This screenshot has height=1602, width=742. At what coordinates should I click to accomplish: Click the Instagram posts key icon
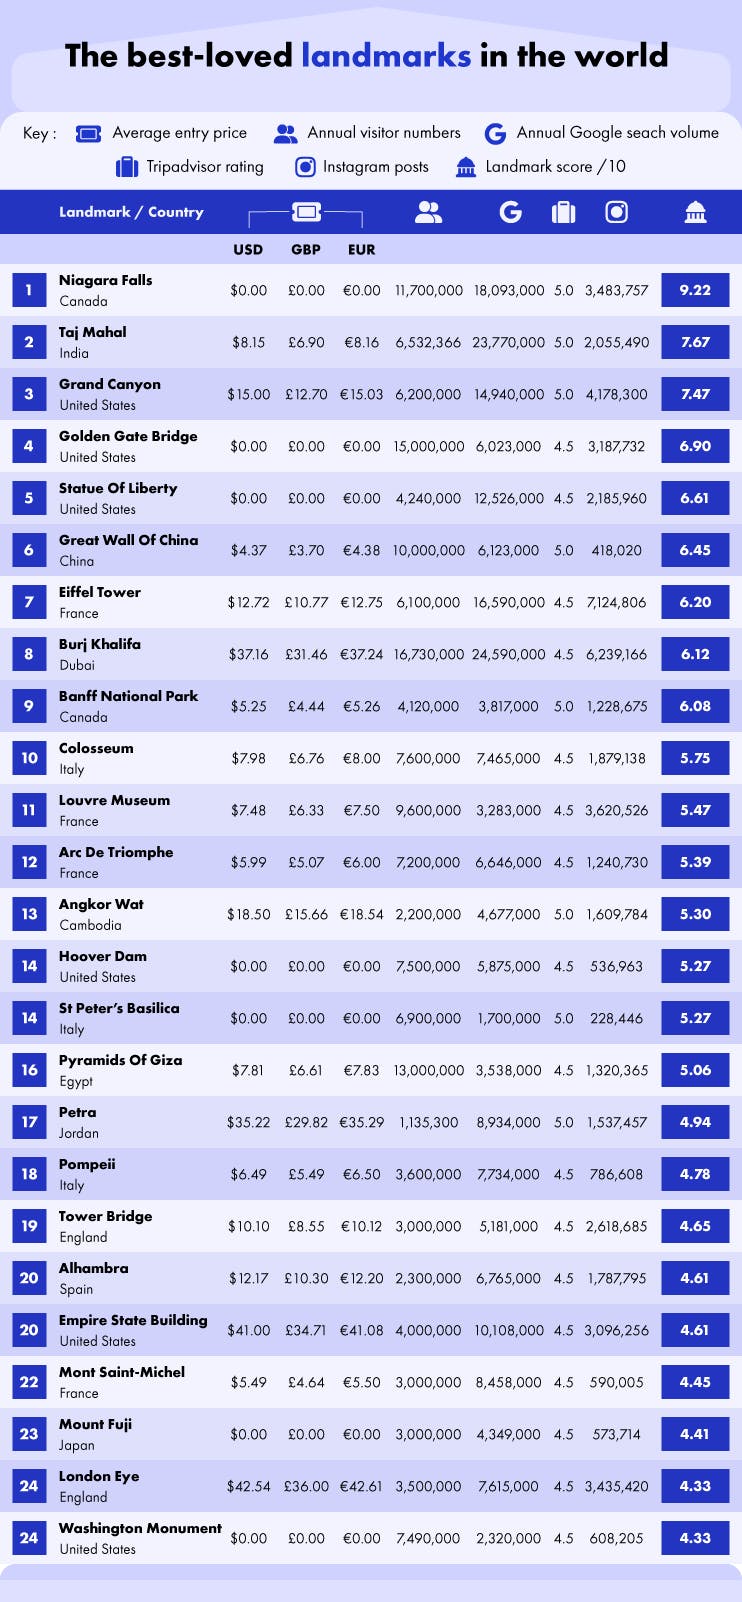(x=305, y=167)
